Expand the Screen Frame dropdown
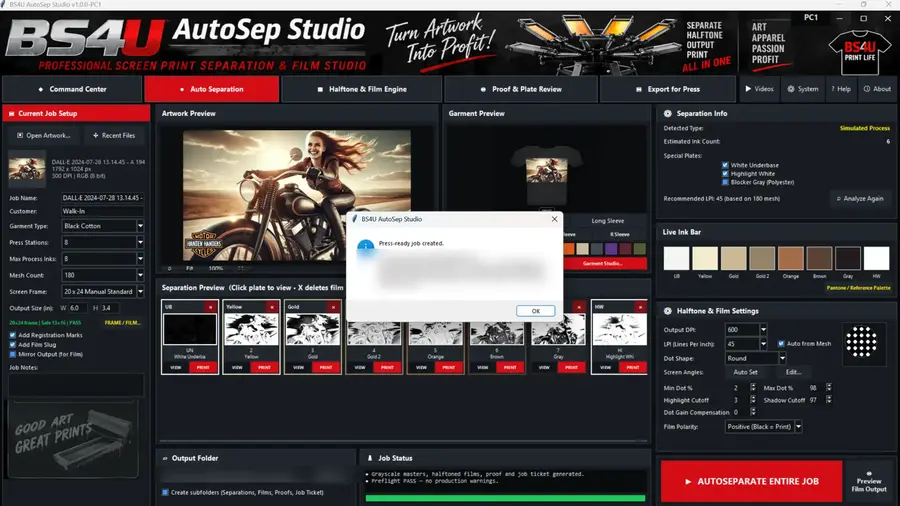The height and width of the screenshot is (506, 900). click(x=140, y=291)
